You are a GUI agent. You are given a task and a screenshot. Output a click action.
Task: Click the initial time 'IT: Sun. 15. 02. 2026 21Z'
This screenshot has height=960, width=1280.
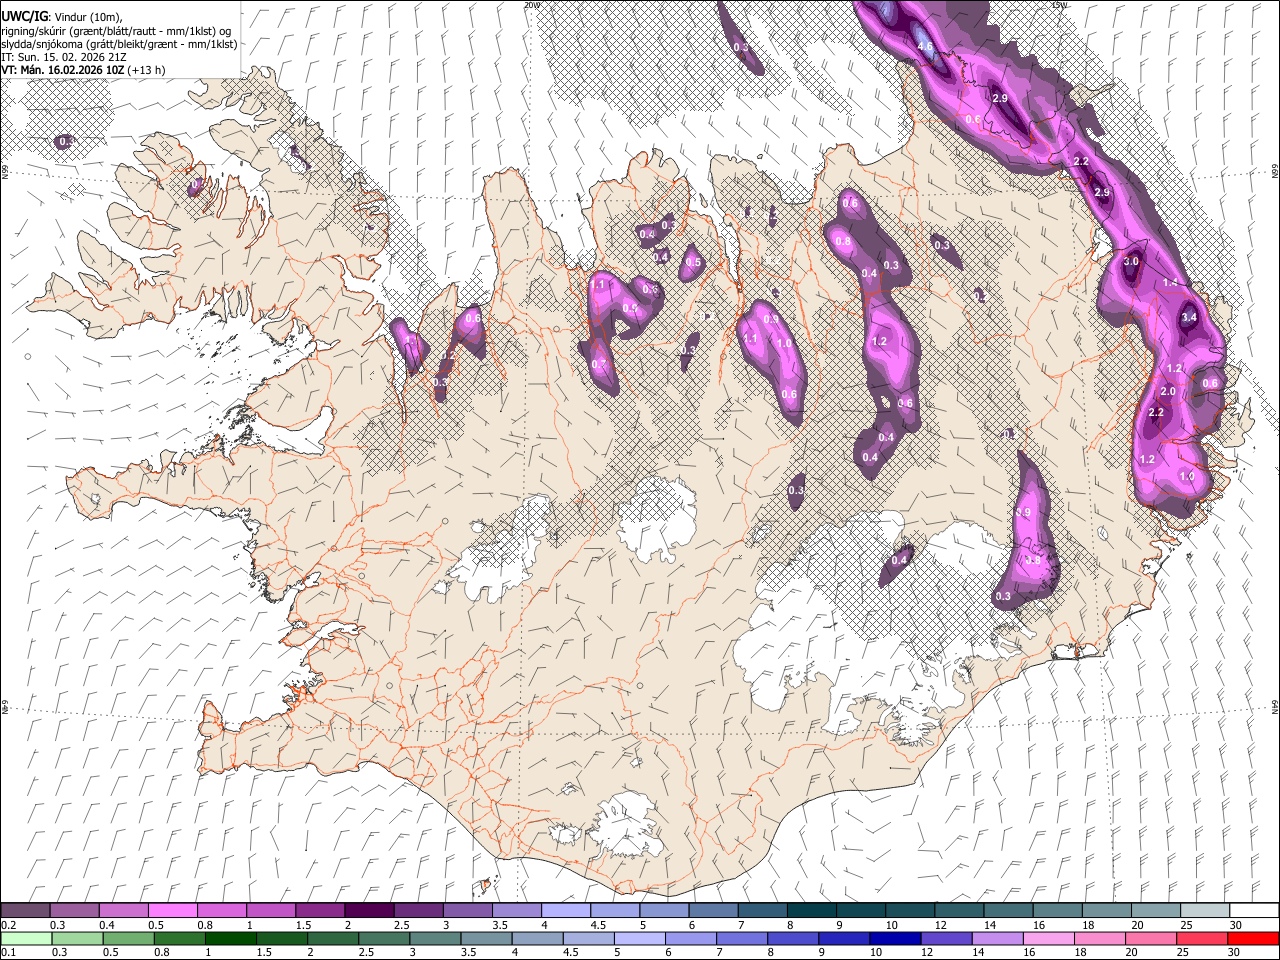64,57
